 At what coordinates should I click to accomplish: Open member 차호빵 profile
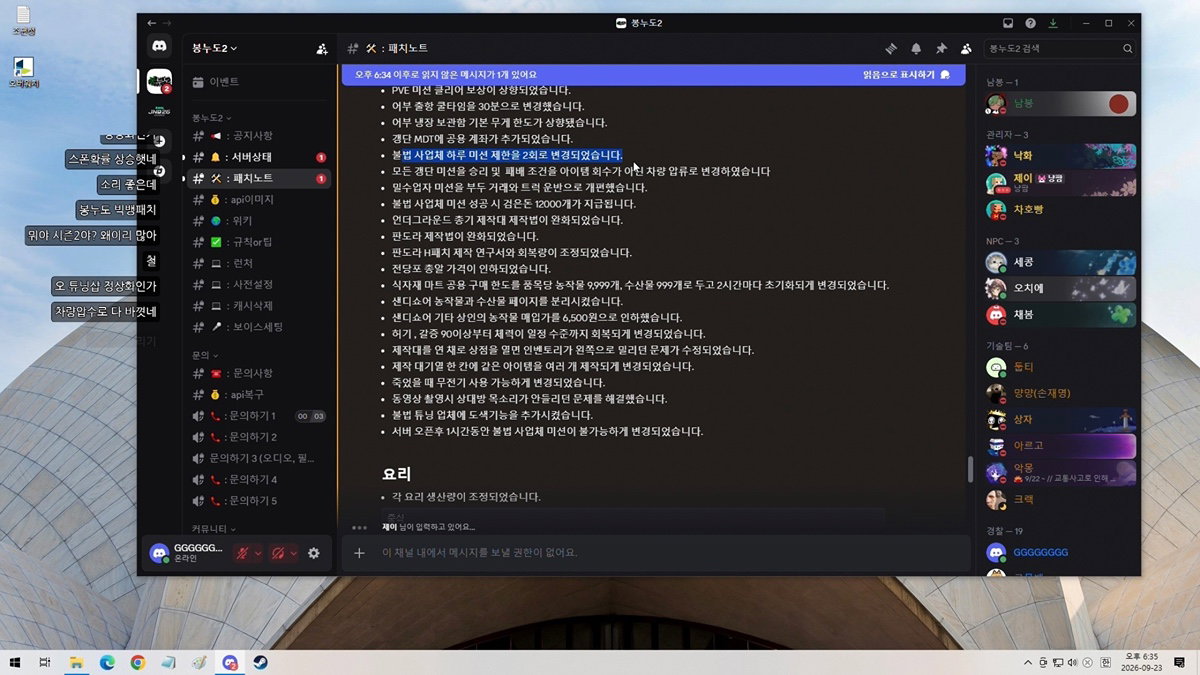(1060, 210)
